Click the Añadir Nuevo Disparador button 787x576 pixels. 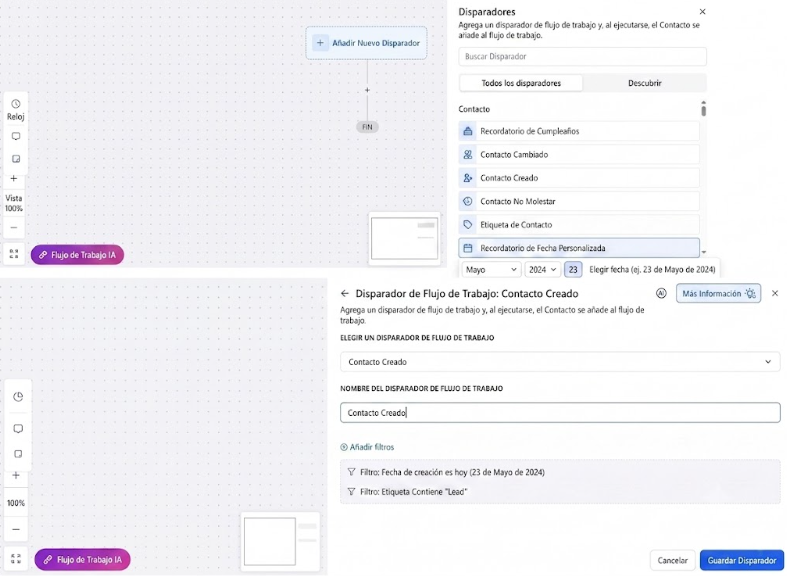[366, 43]
